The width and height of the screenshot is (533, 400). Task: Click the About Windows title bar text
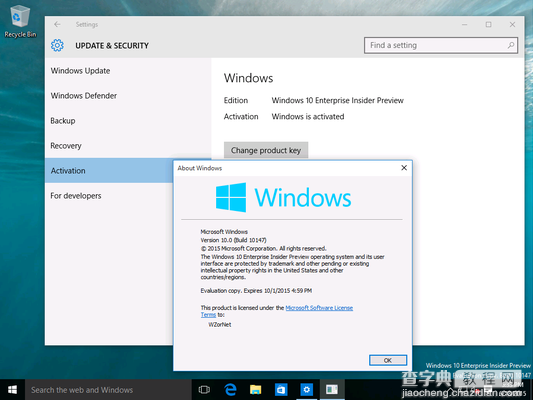click(x=200, y=168)
